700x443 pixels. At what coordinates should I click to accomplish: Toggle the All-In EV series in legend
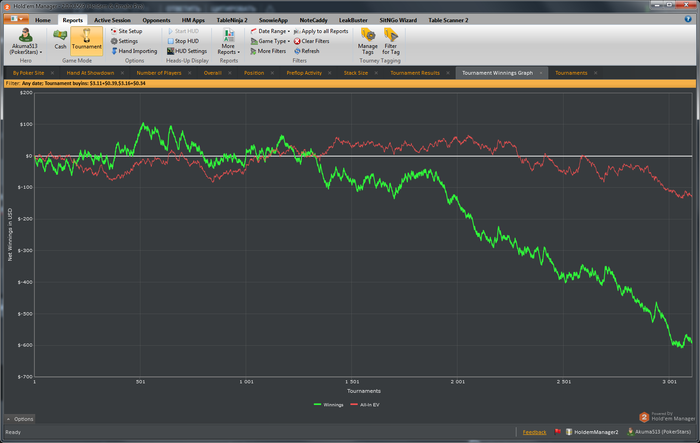(x=365, y=405)
